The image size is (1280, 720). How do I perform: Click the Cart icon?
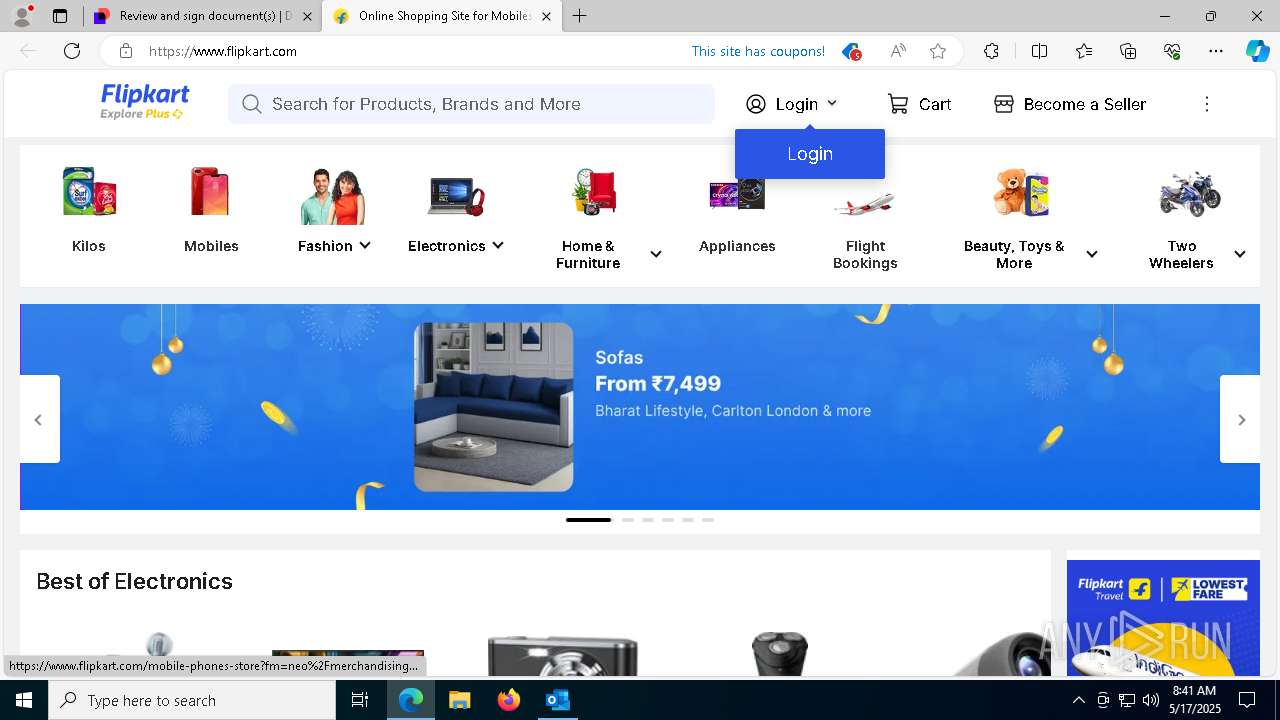pos(898,104)
